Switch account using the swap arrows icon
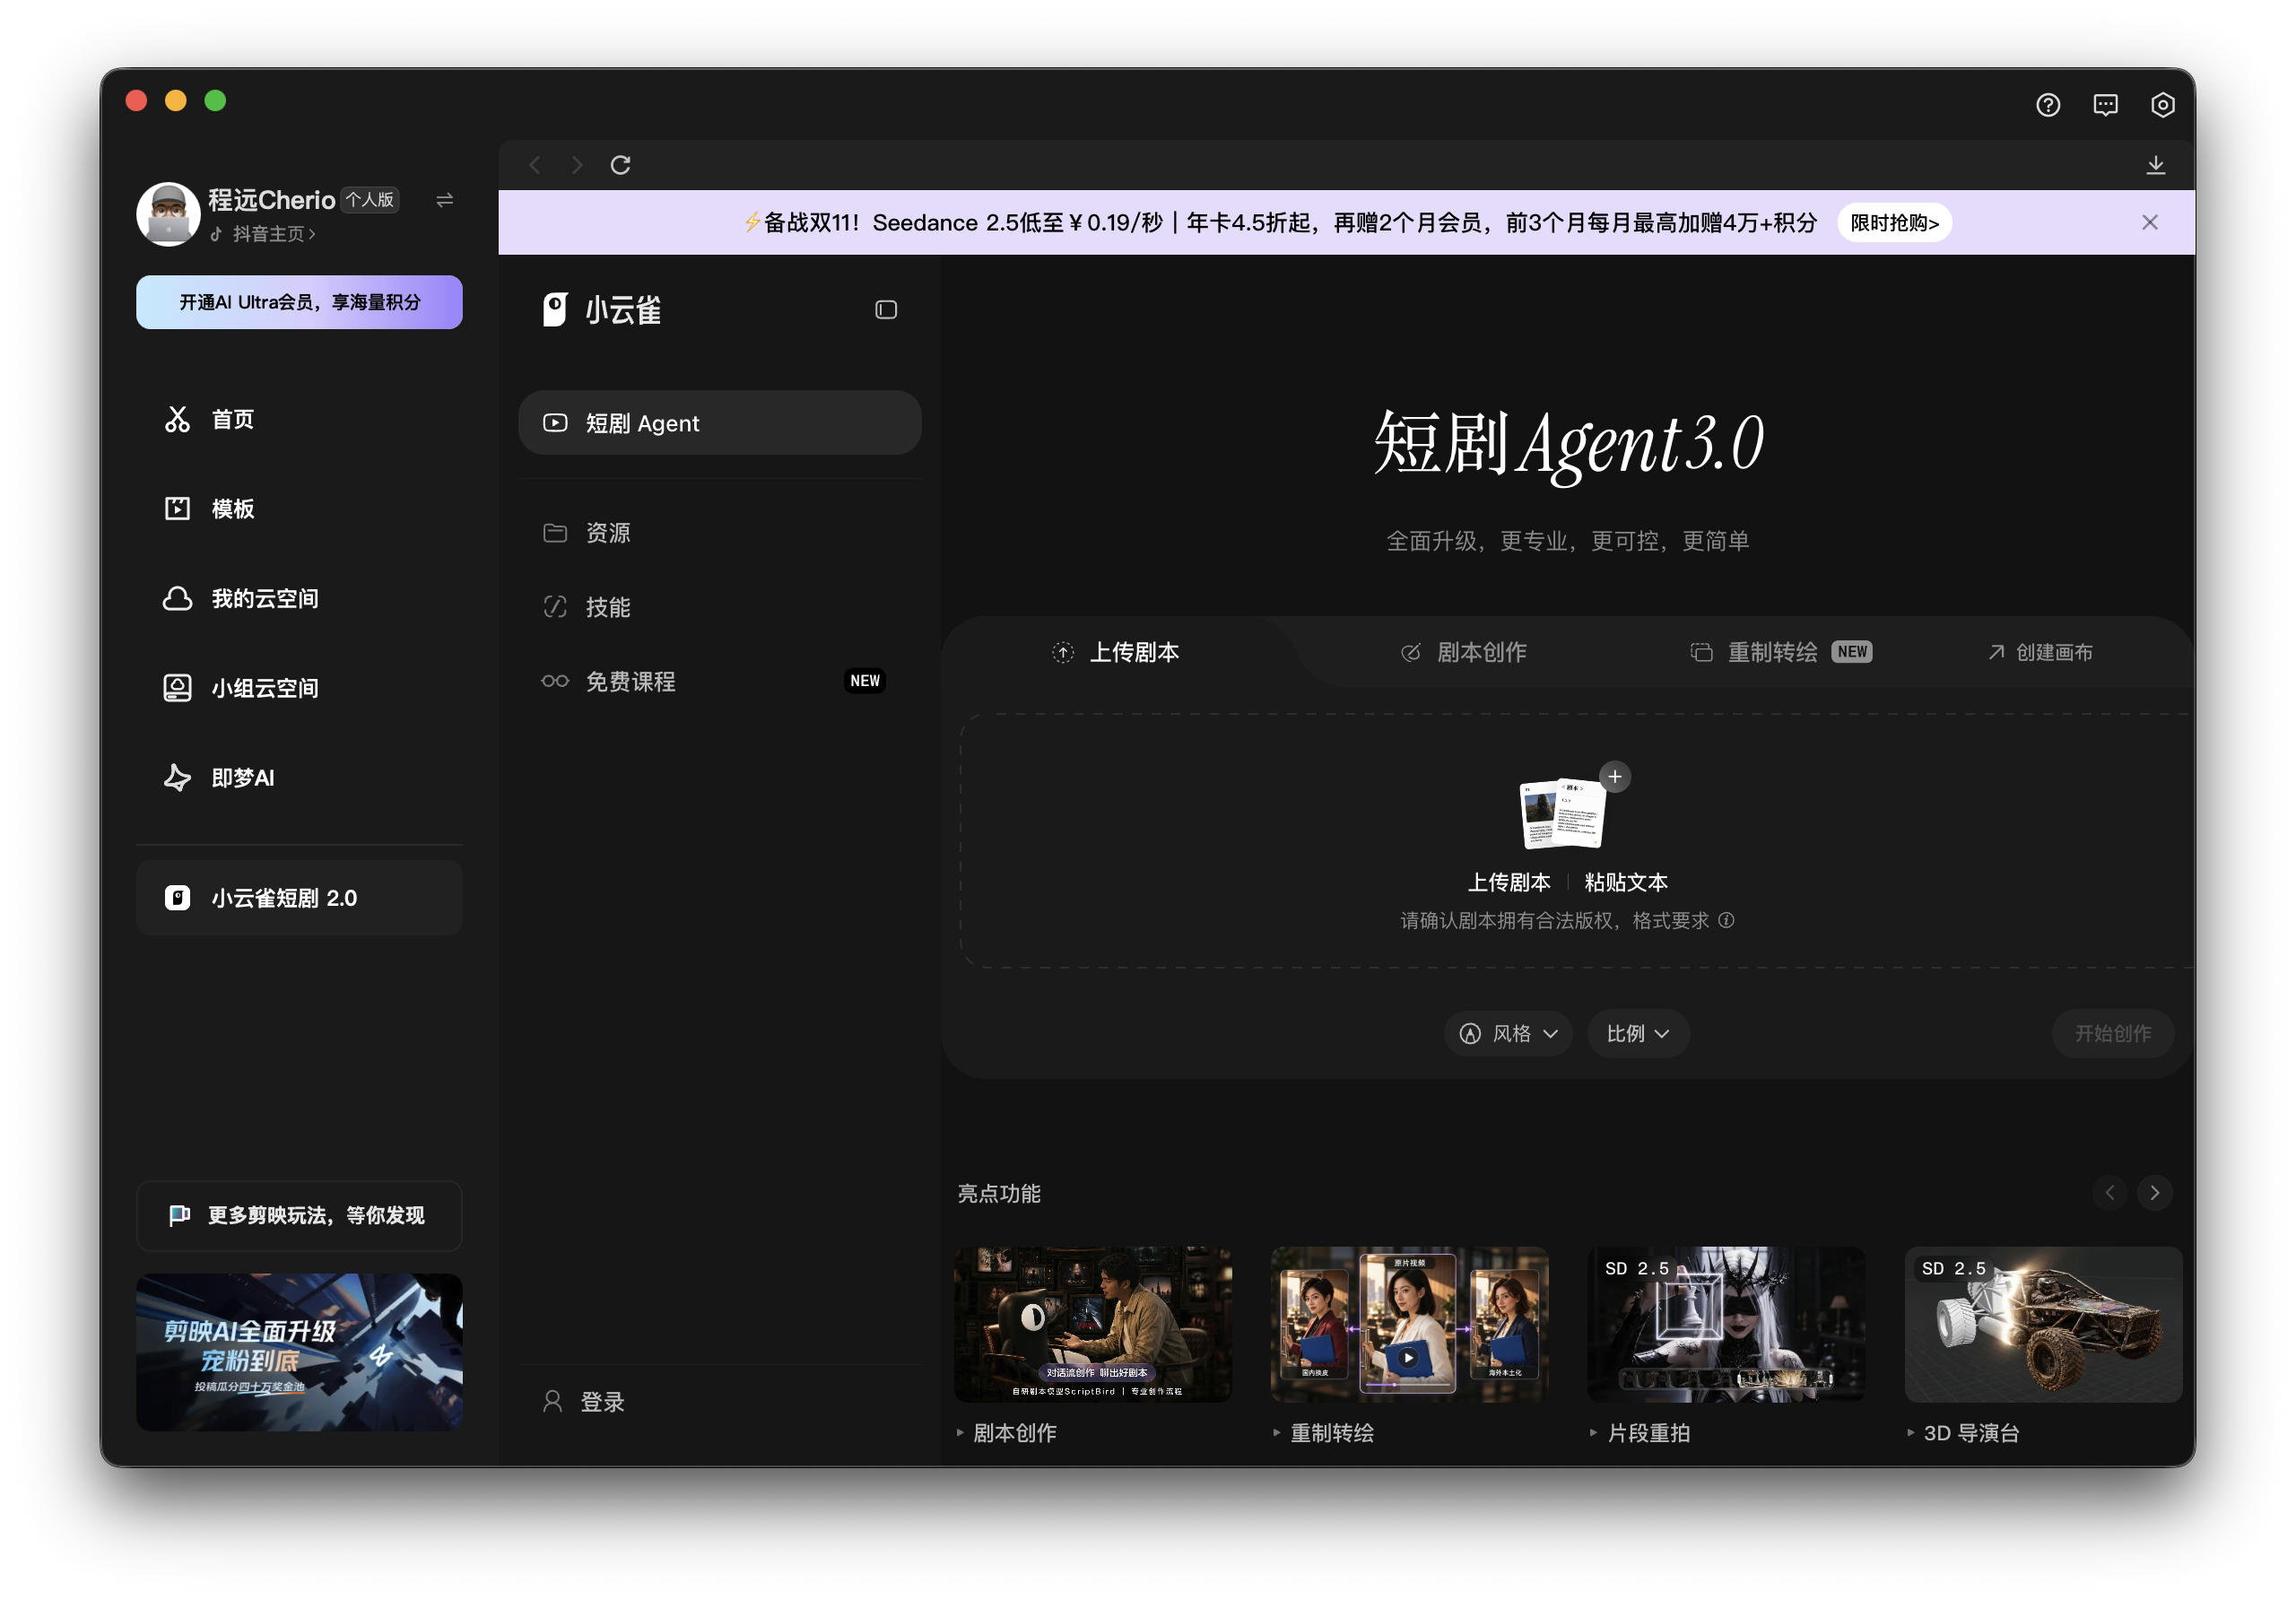The image size is (2296, 1600). point(445,200)
